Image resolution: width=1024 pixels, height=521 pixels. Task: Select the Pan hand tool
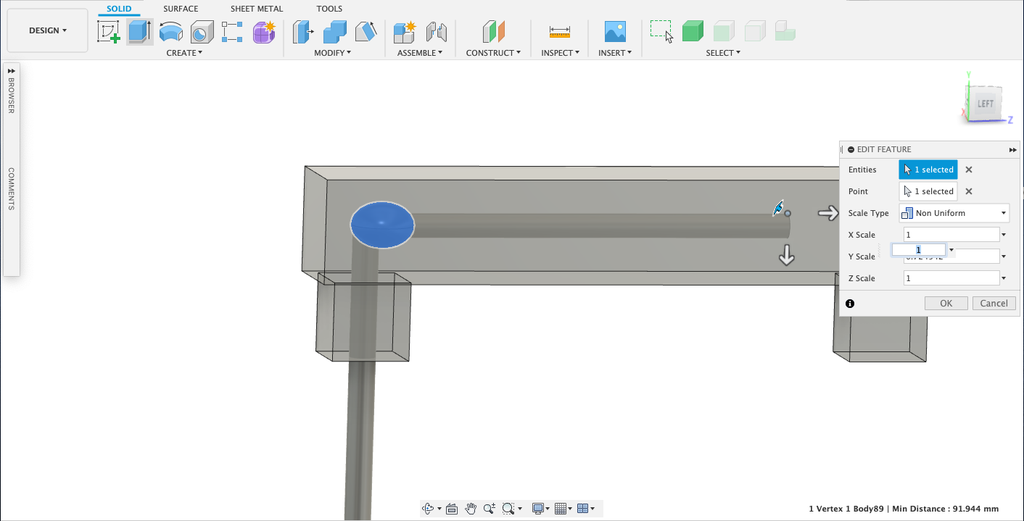(x=470, y=509)
